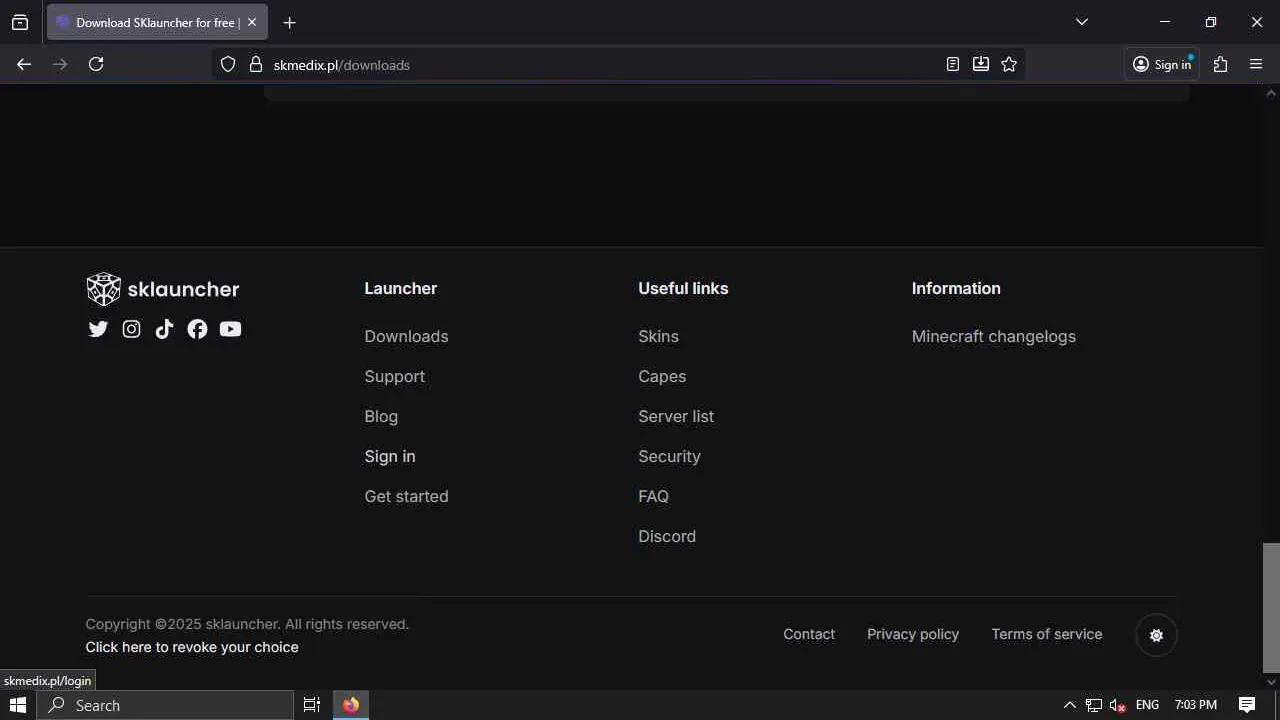1280x720 pixels.
Task: Open the tracking protection shield icon
Action: [228, 64]
